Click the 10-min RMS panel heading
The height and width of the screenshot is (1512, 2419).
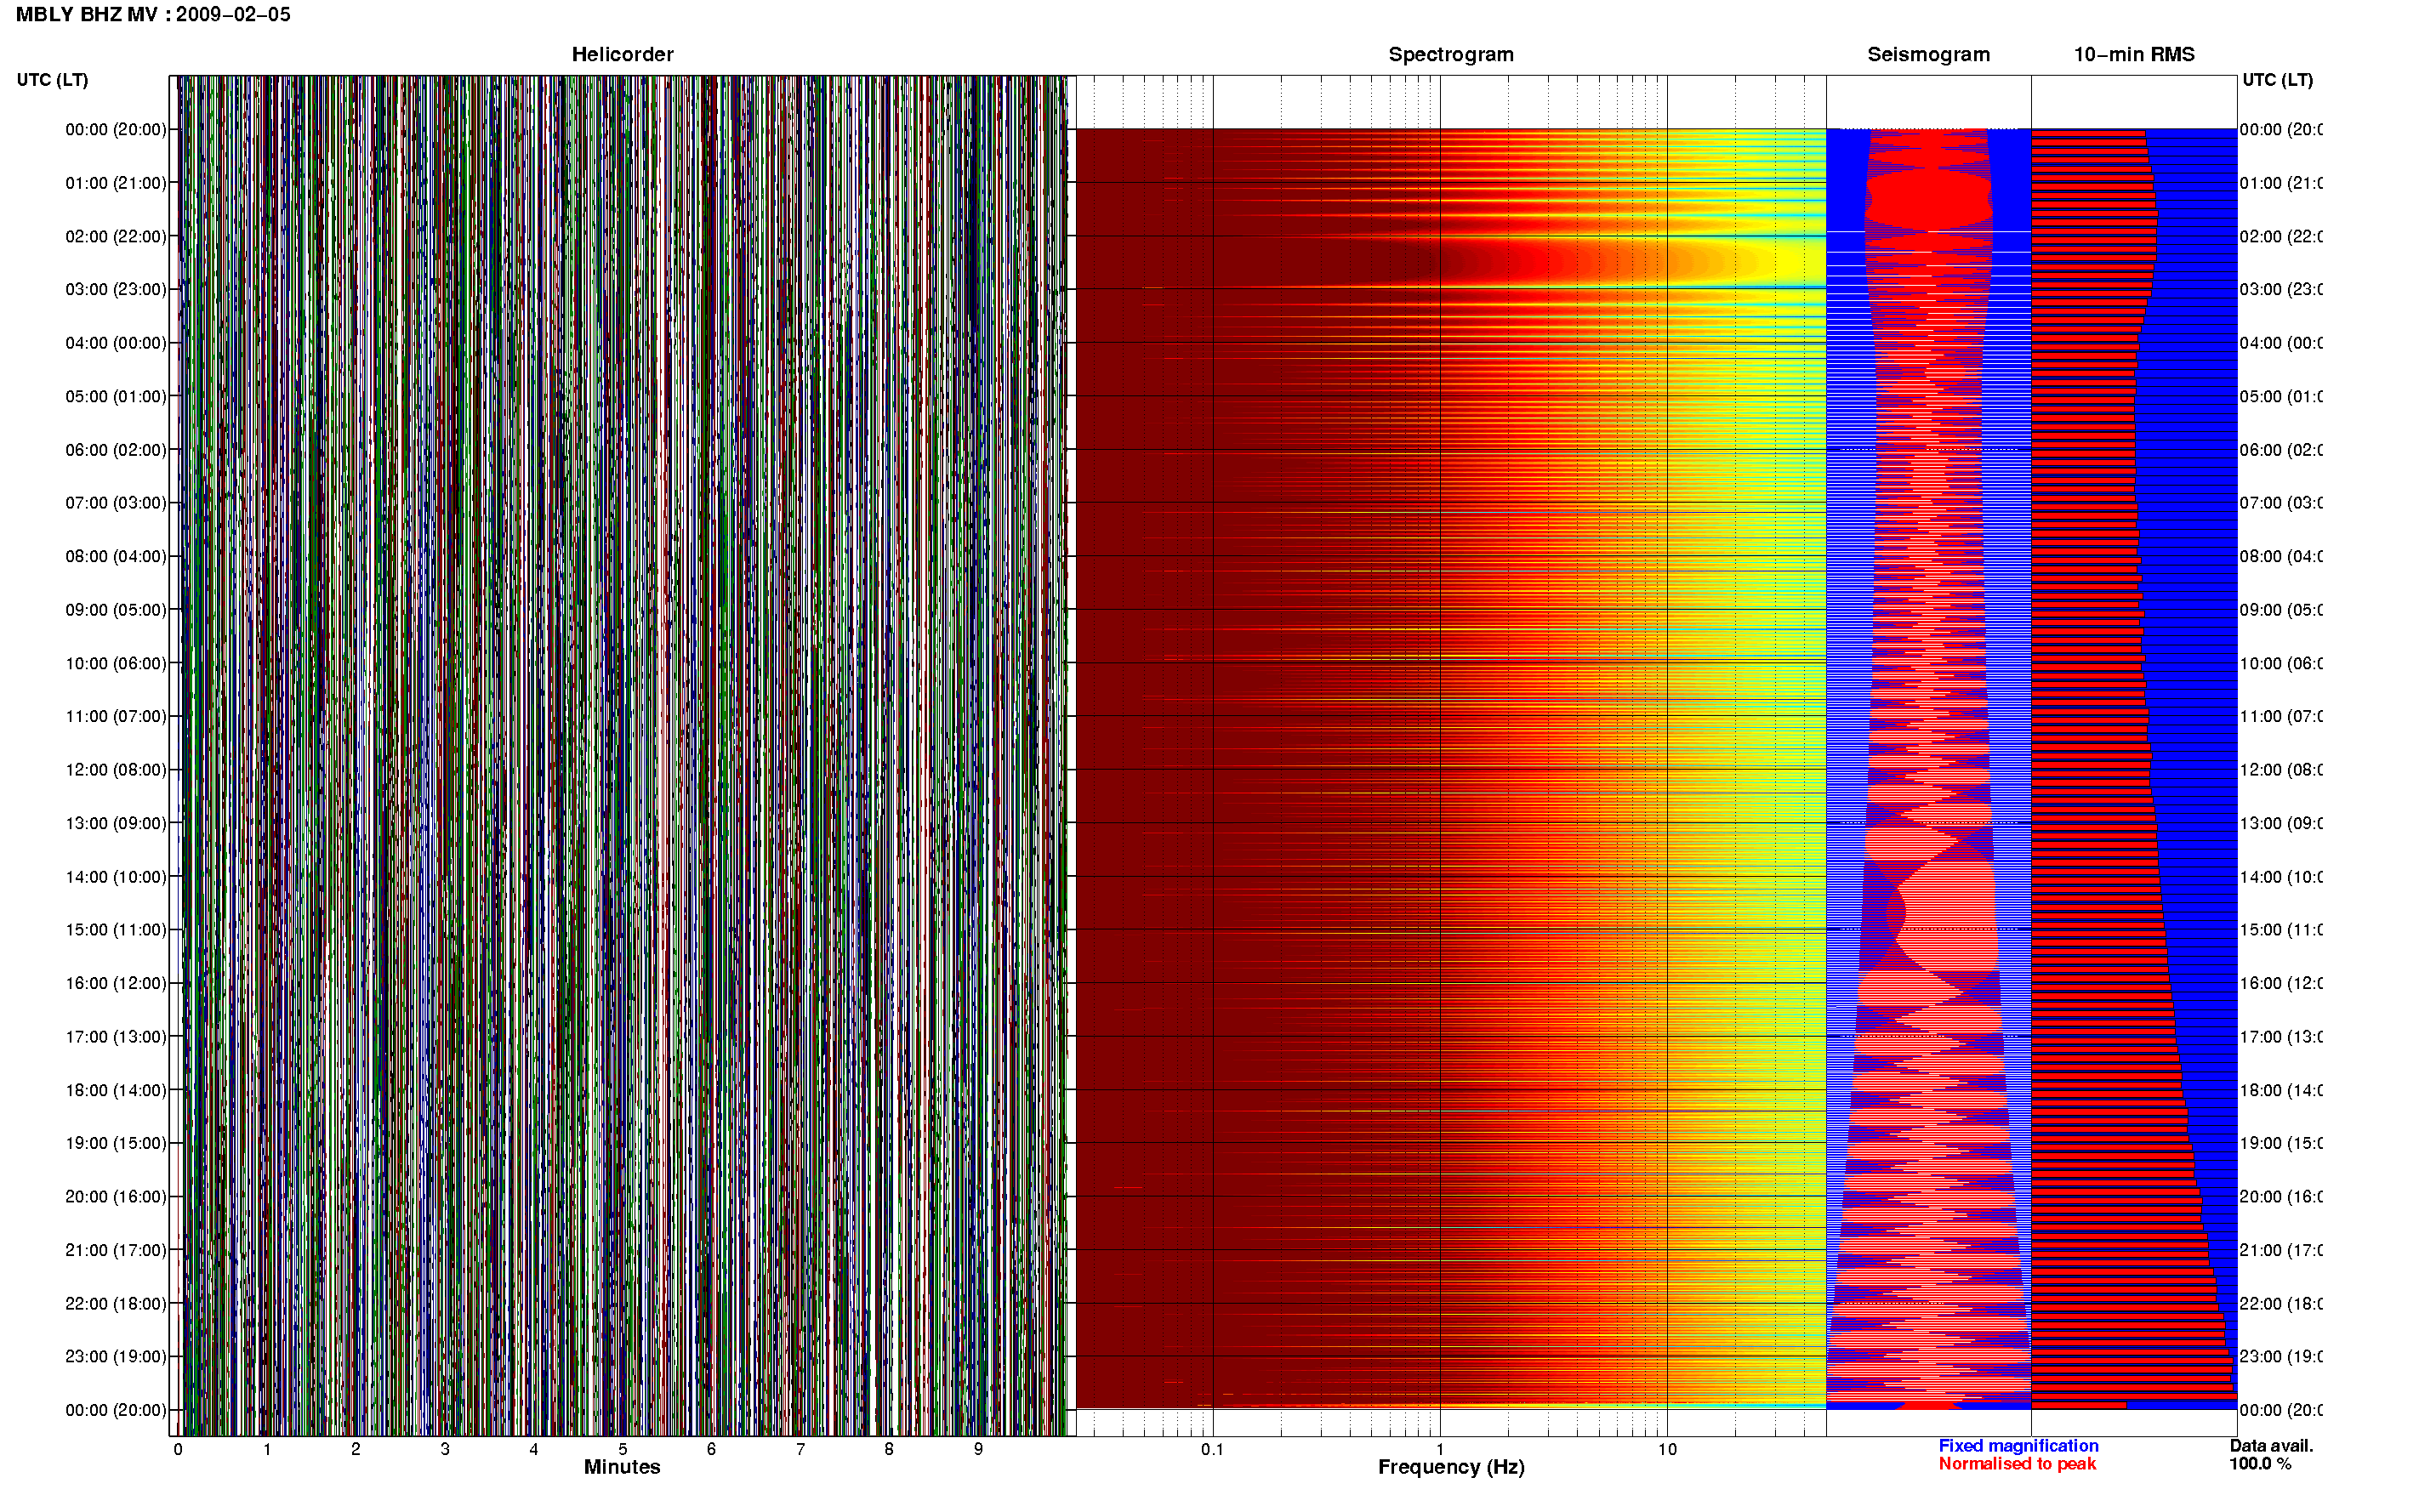tap(2134, 54)
